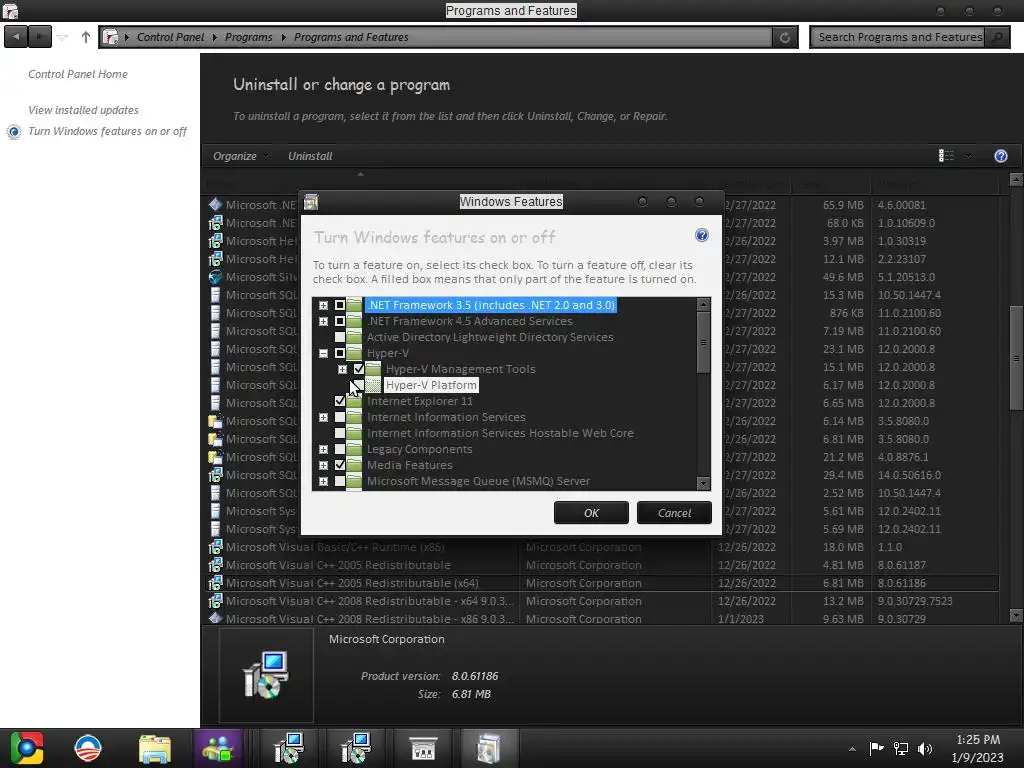The image size is (1024, 768).
Task: Show hidden tray icons arrow
Action: click(x=852, y=749)
